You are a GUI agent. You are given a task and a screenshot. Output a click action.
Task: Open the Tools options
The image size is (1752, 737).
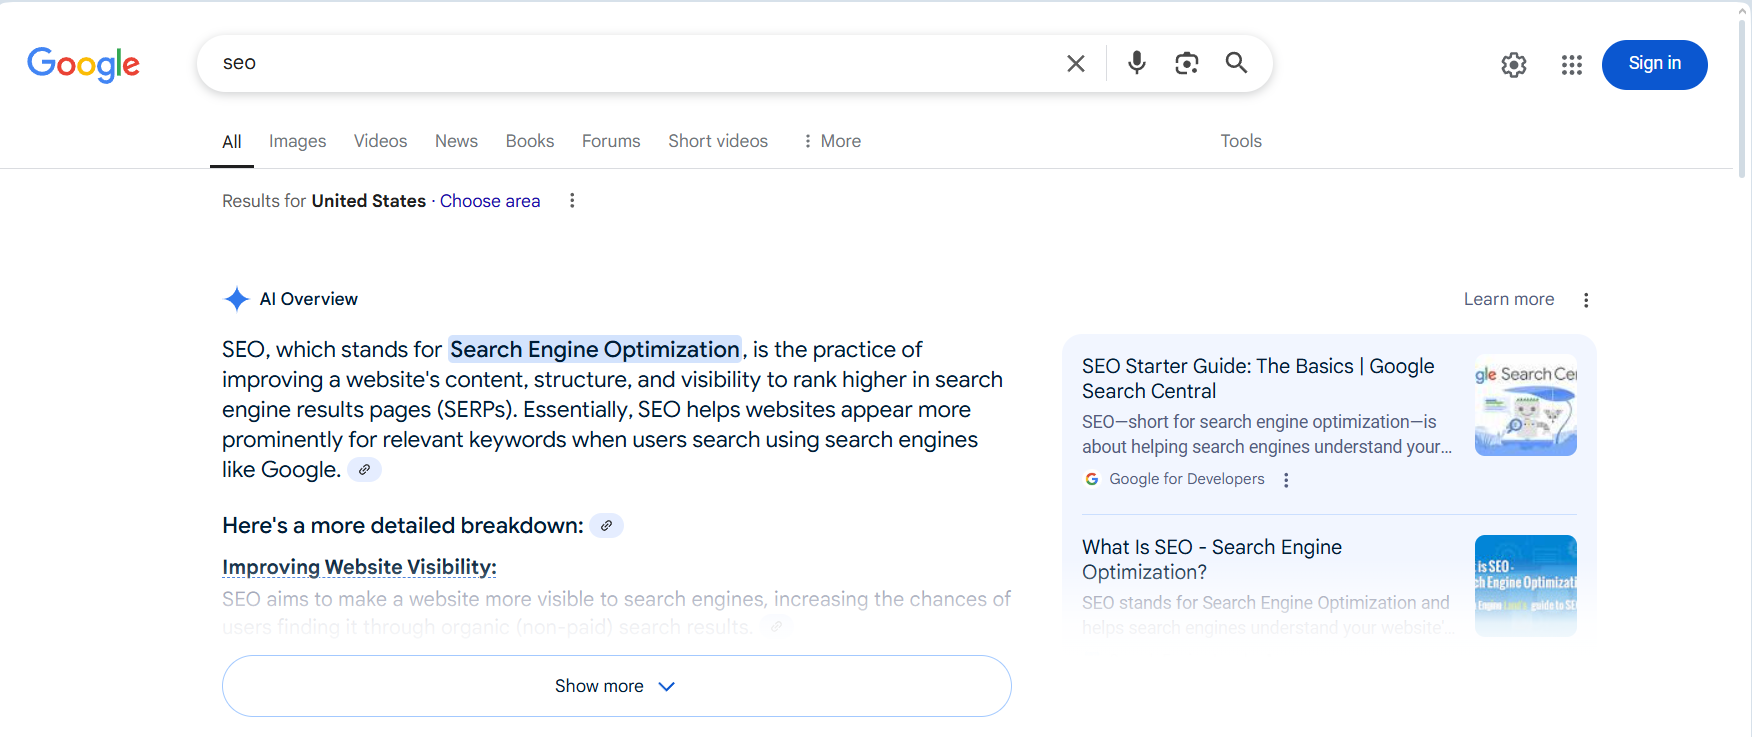tap(1241, 141)
